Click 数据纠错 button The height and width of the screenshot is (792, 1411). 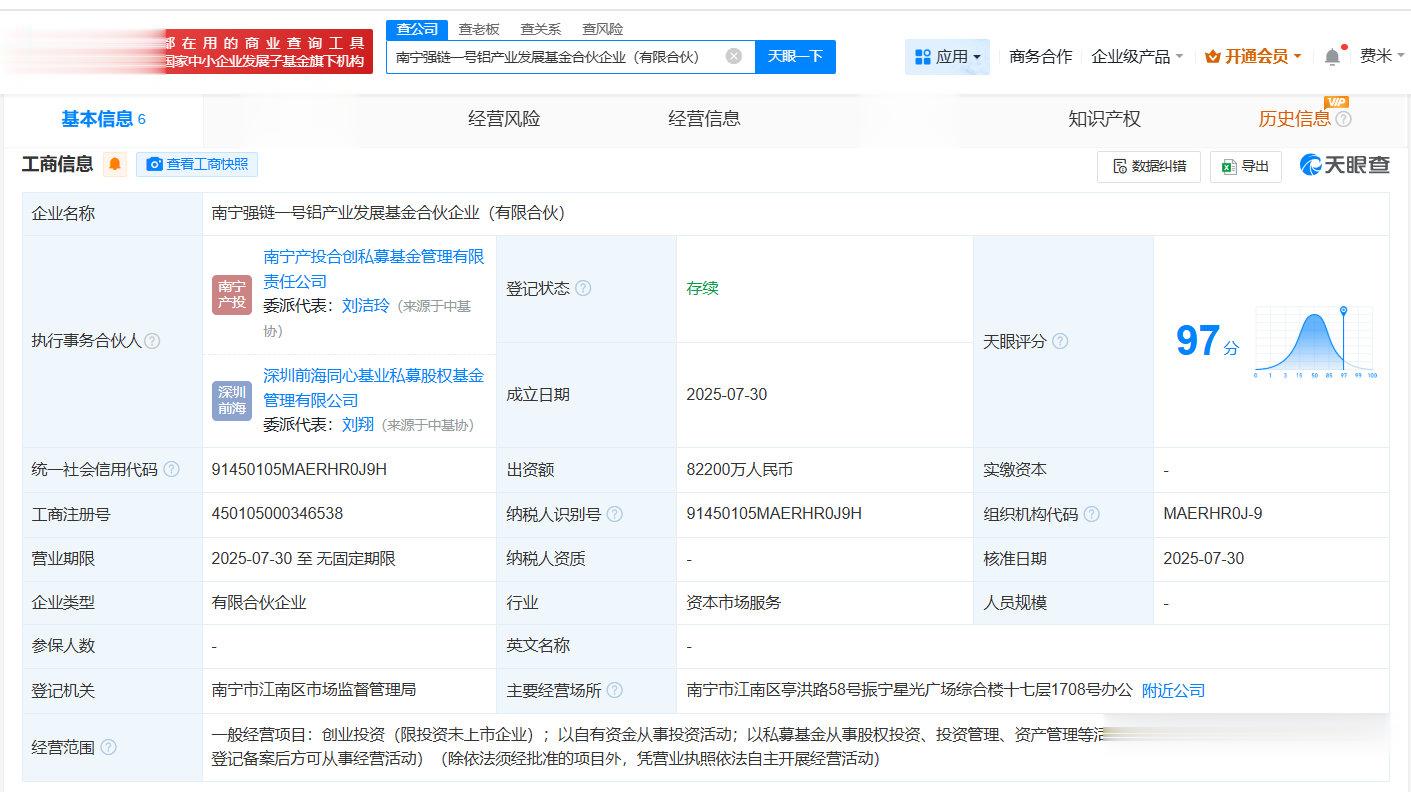[1148, 166]
